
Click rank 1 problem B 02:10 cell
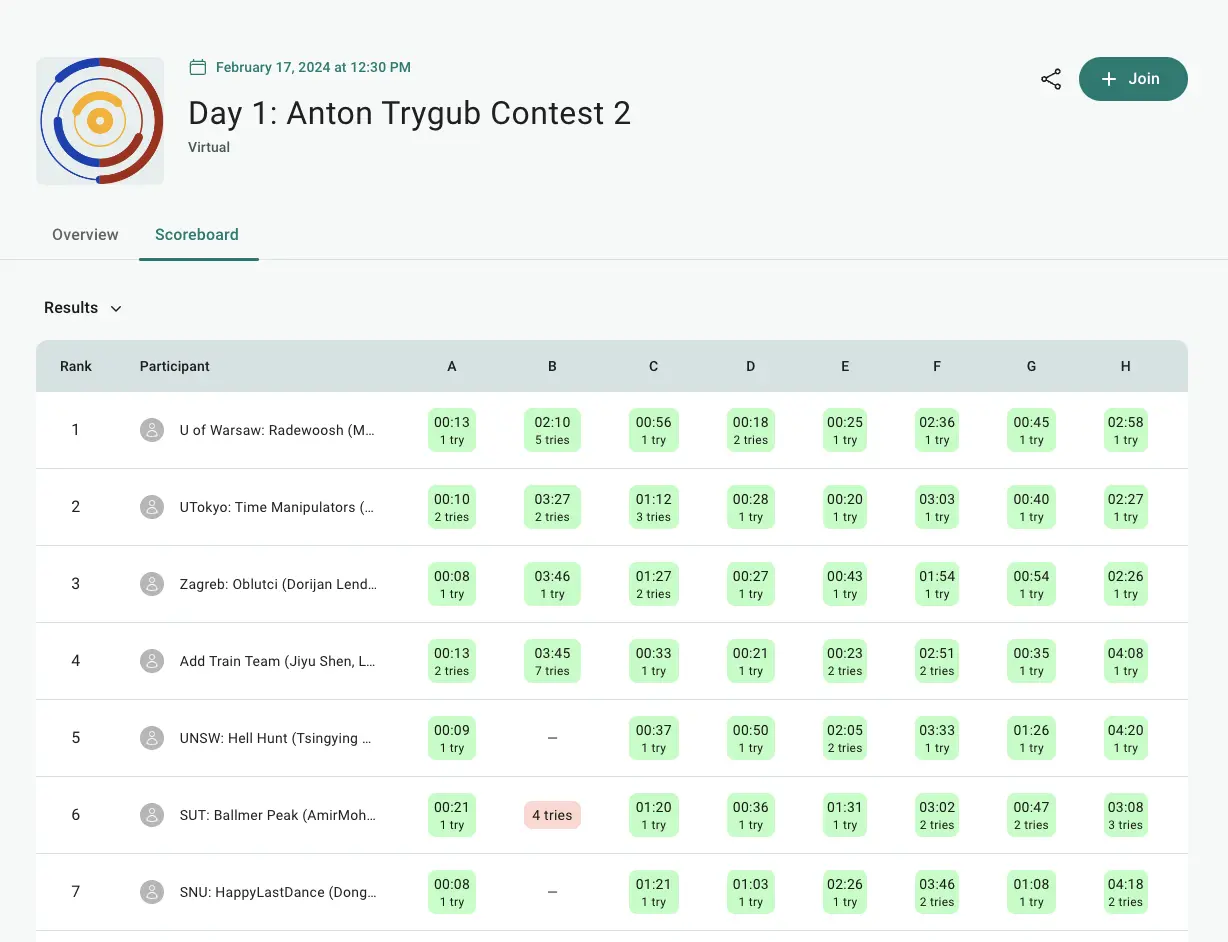click(552, 430)
